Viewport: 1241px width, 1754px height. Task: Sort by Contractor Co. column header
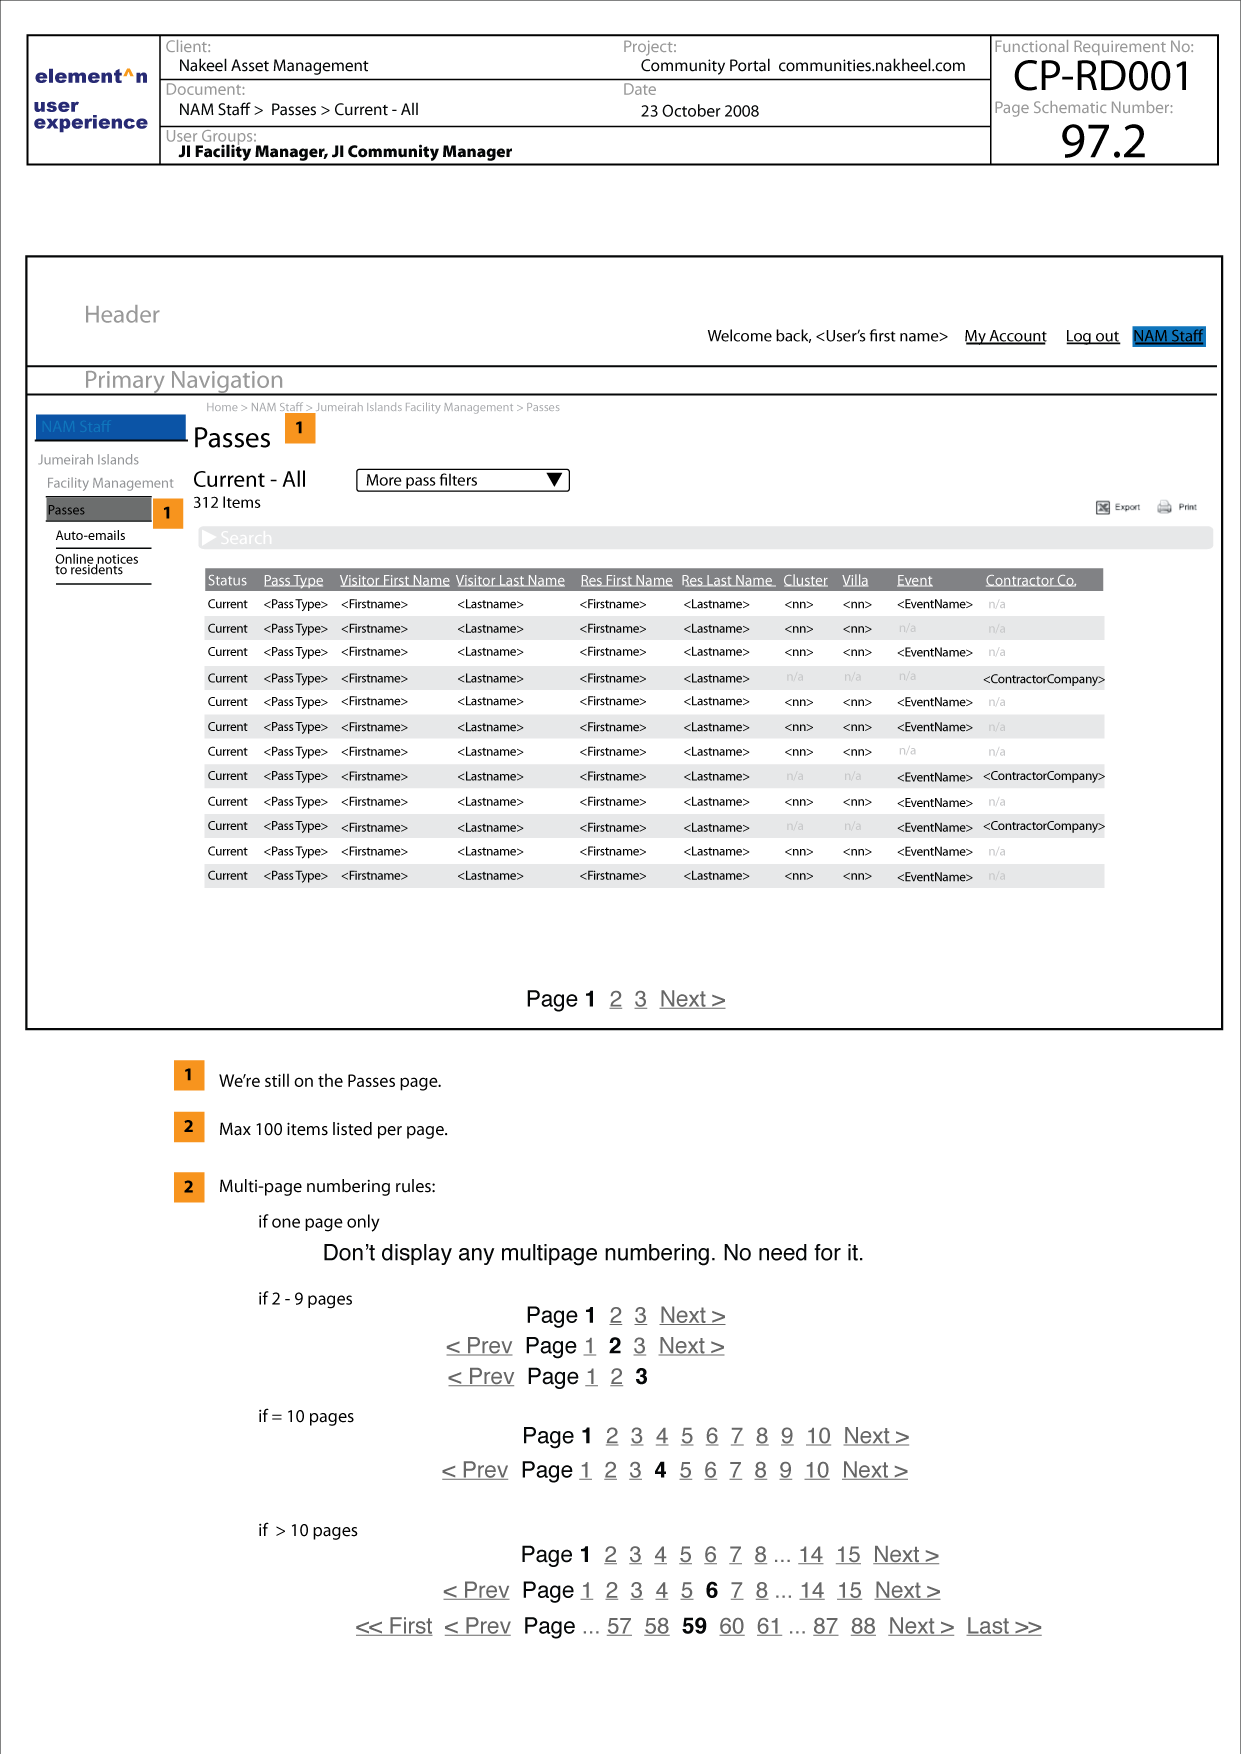click(1031, 580)
